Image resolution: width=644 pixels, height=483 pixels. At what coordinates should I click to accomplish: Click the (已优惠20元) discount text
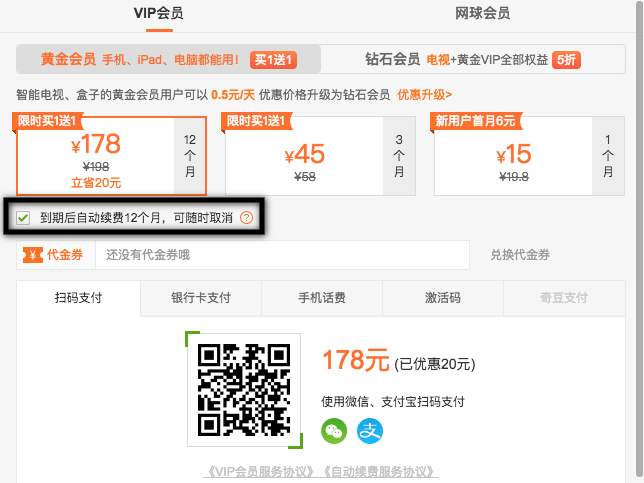pos(435,364)
